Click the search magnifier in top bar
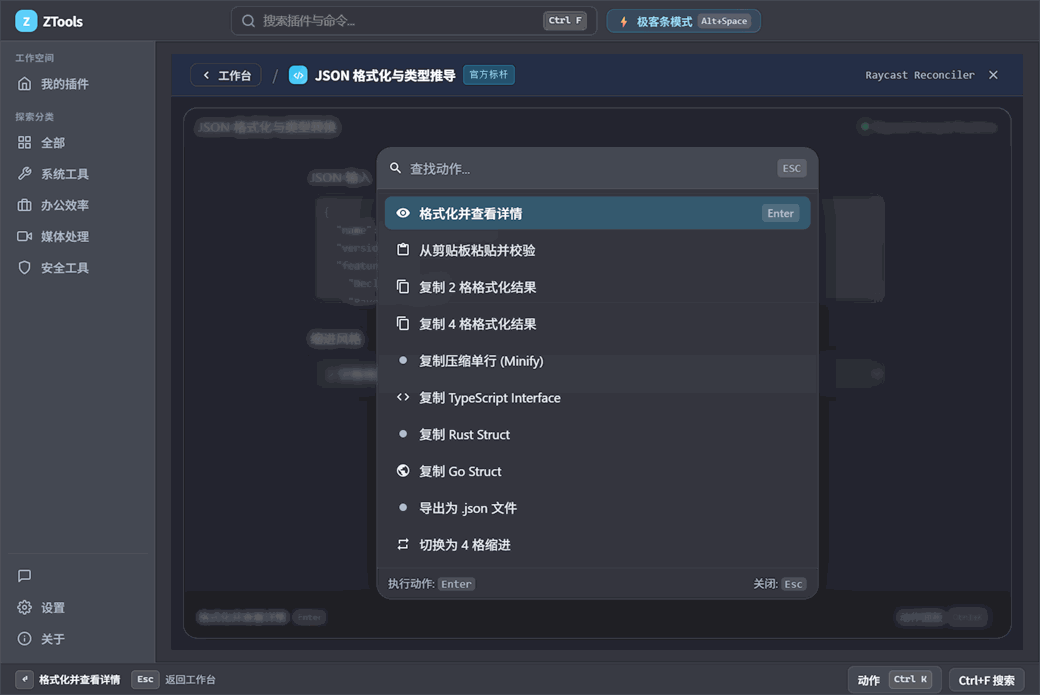This screenshot has width=1040, height=695. click(248, 21)
